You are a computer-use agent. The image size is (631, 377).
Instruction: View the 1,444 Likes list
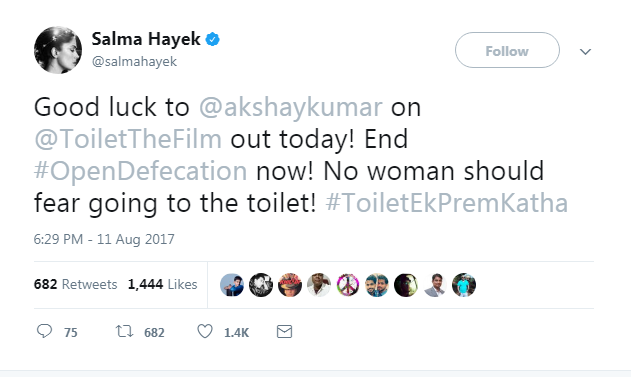pos(163,284)
